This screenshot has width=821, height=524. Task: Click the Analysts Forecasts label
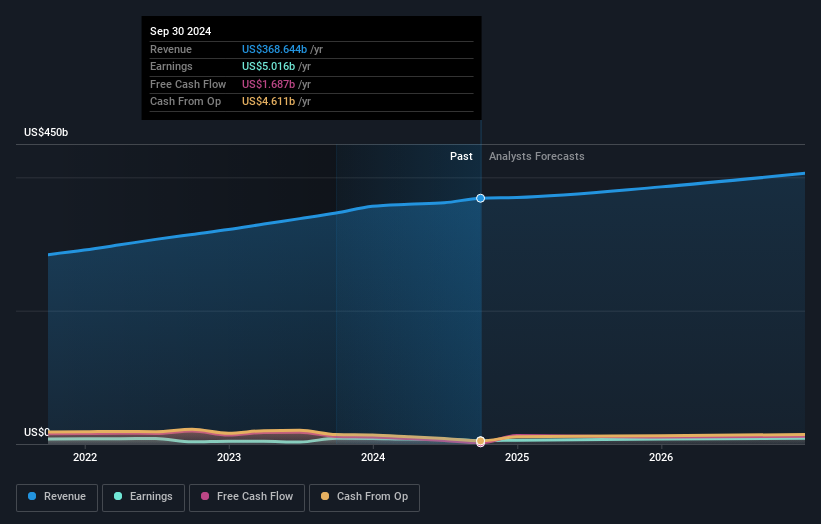537,157
